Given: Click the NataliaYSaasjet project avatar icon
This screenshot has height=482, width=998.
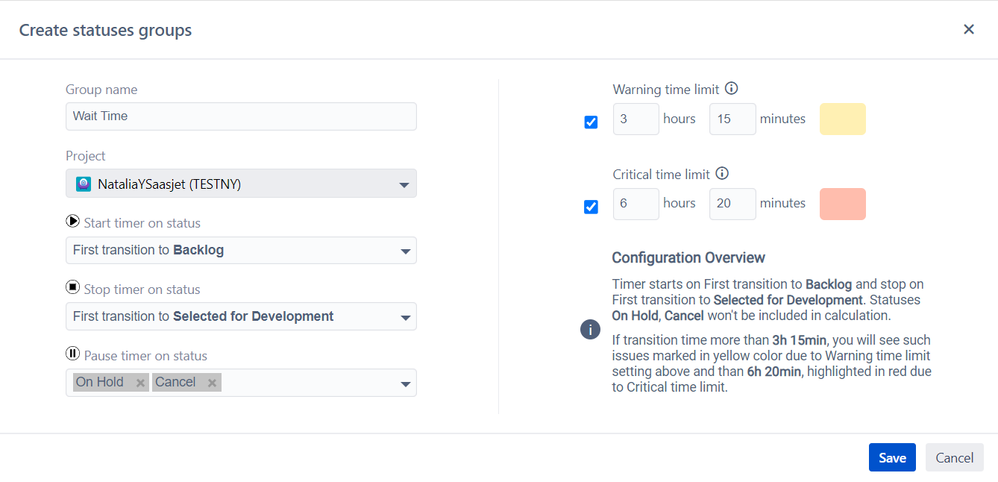Looking at the screenshot, I should coord(83,185).
